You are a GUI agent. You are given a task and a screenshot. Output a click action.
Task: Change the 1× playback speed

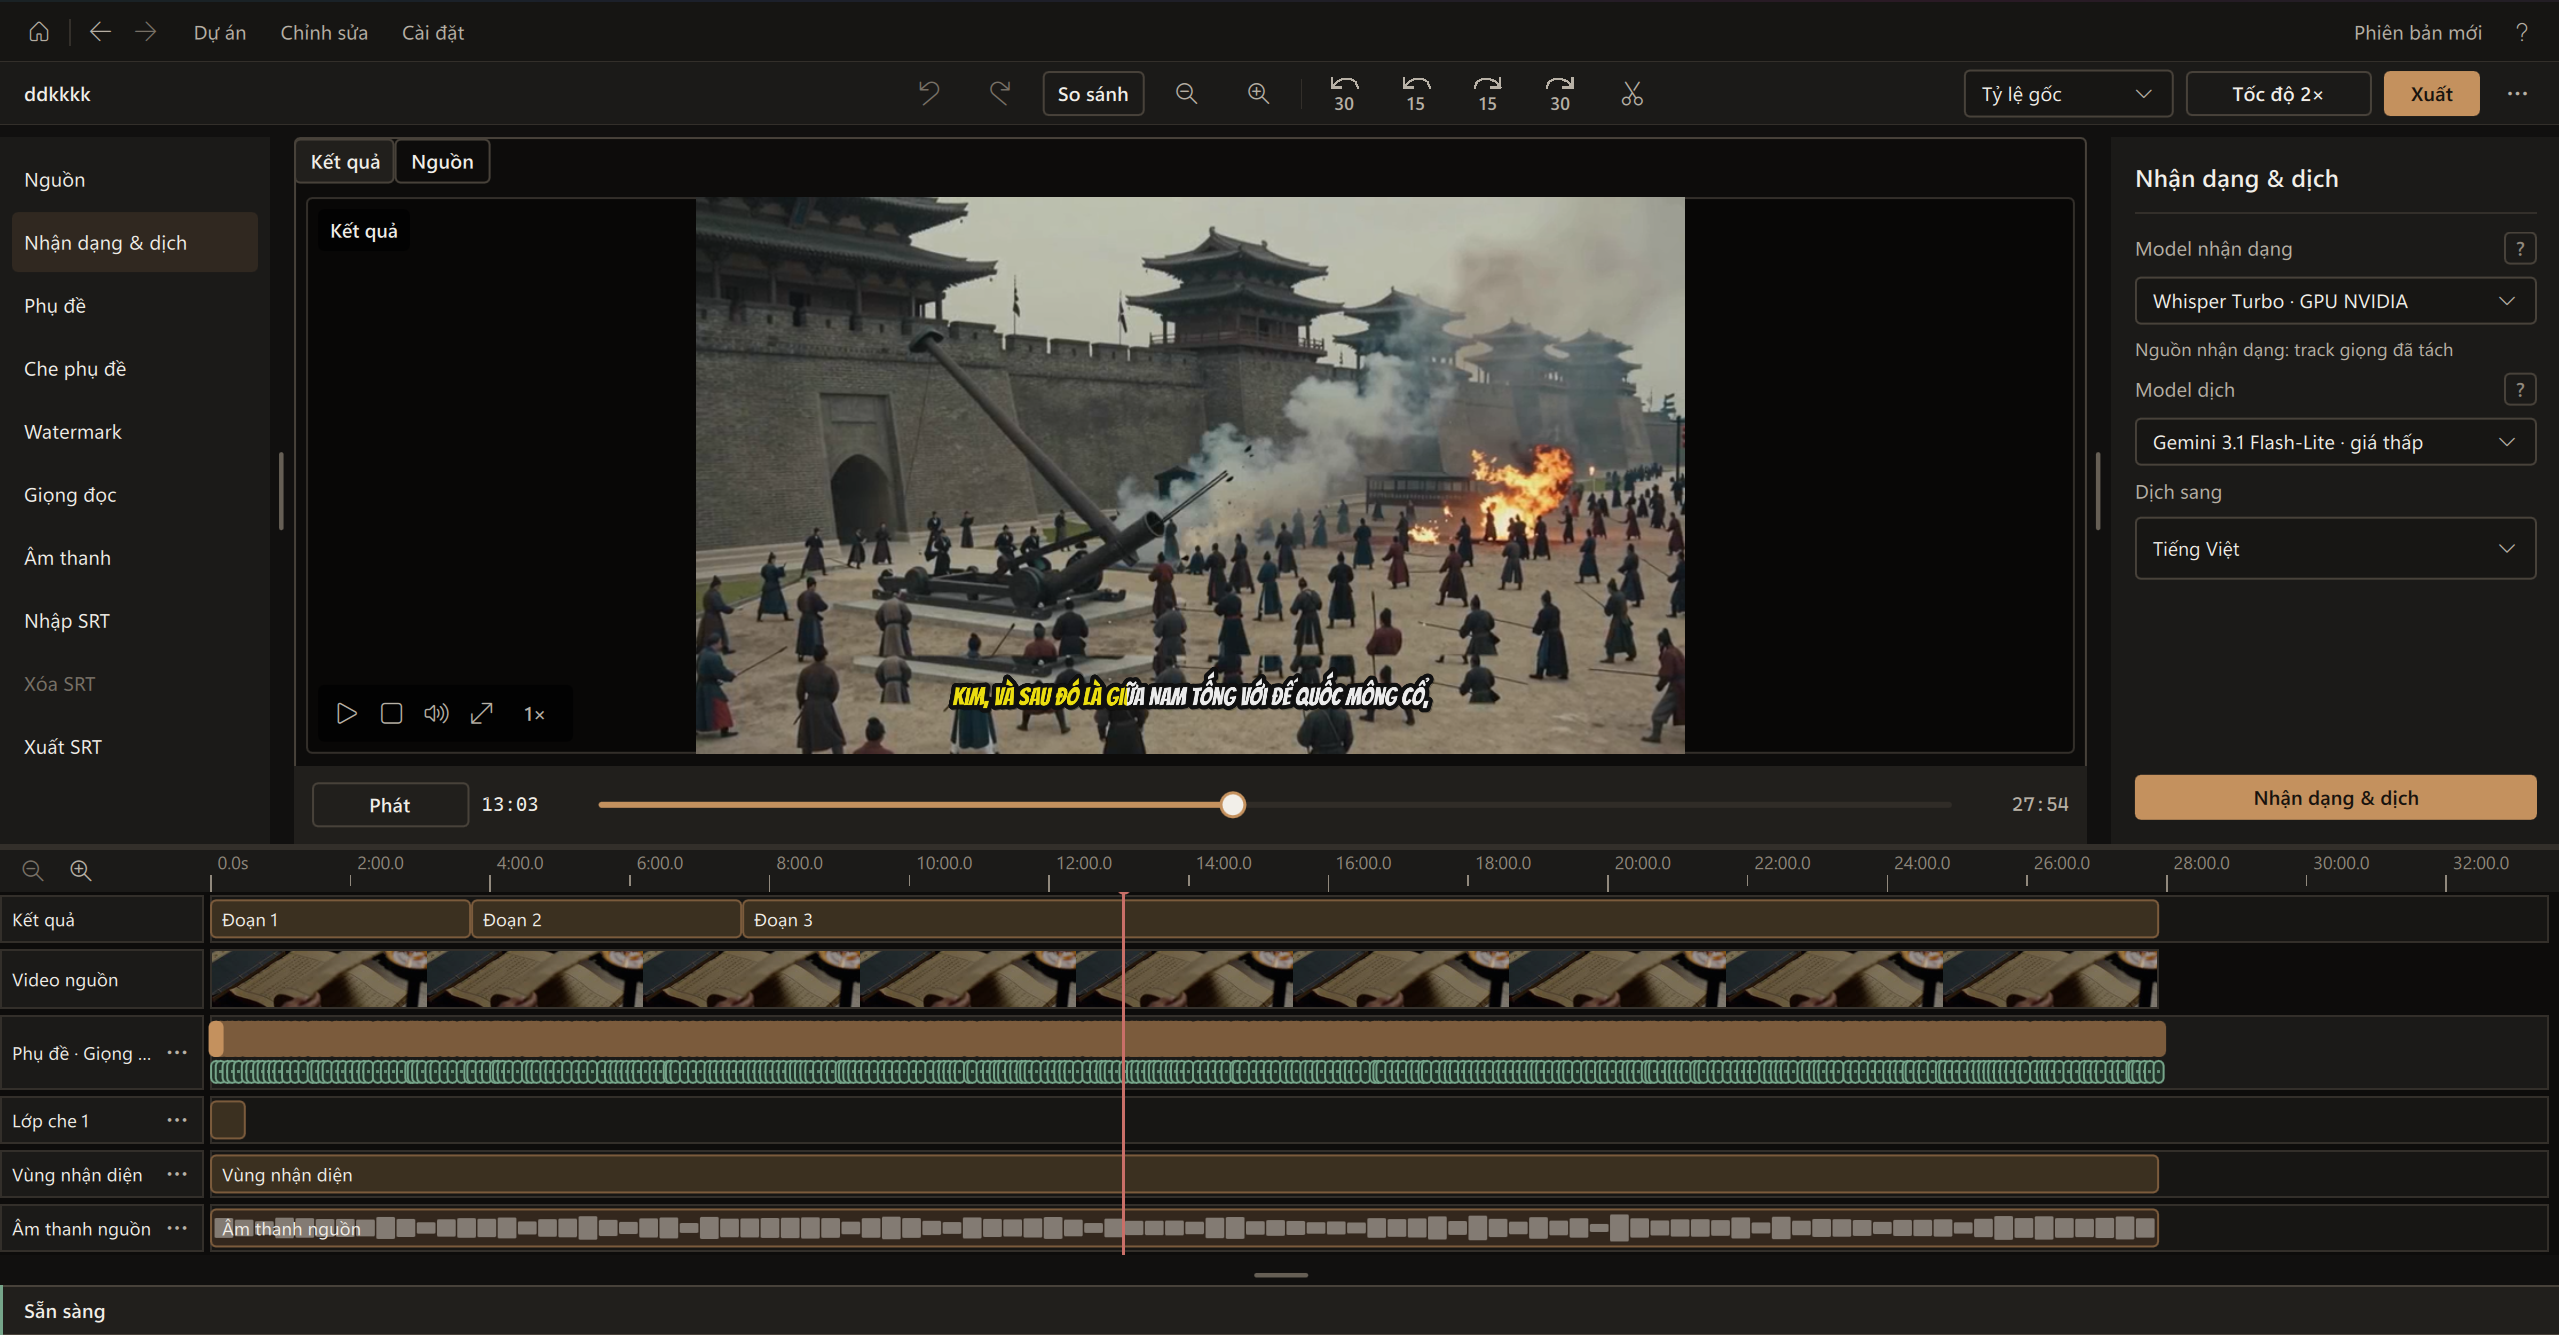click(534, 714)
